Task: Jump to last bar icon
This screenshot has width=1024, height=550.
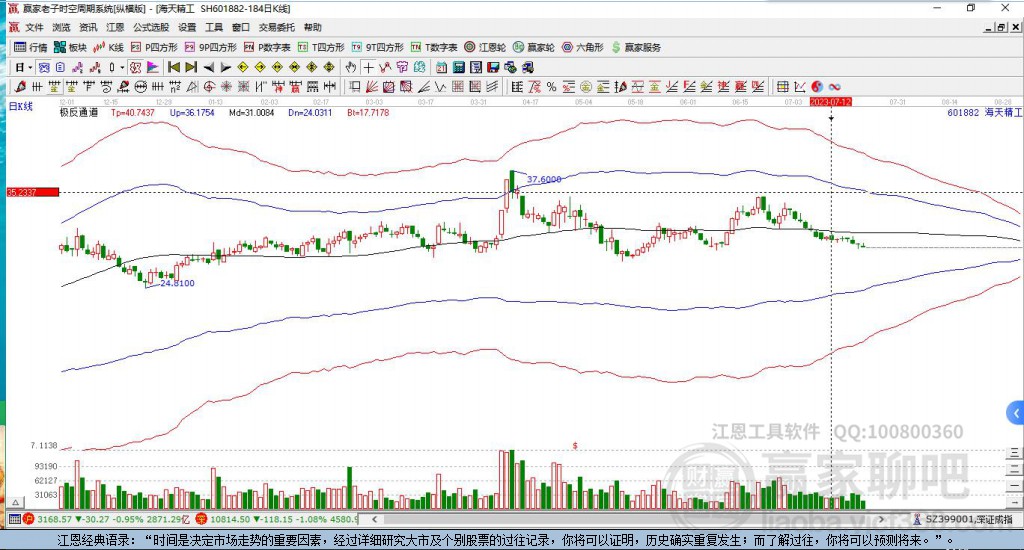Action: point(191,67)
